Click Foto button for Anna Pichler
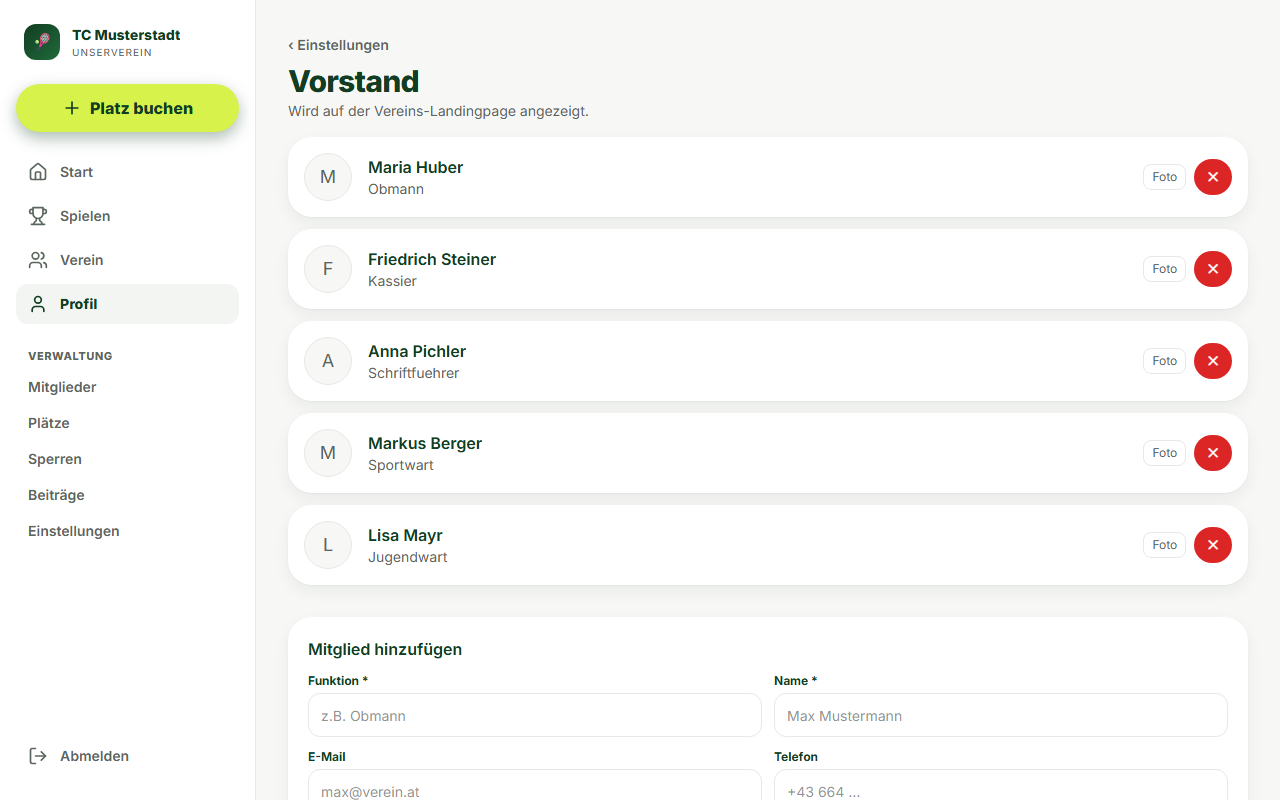Image resolution: width=1280 pixels, height=800 pixels. [x=1164, y=361]
